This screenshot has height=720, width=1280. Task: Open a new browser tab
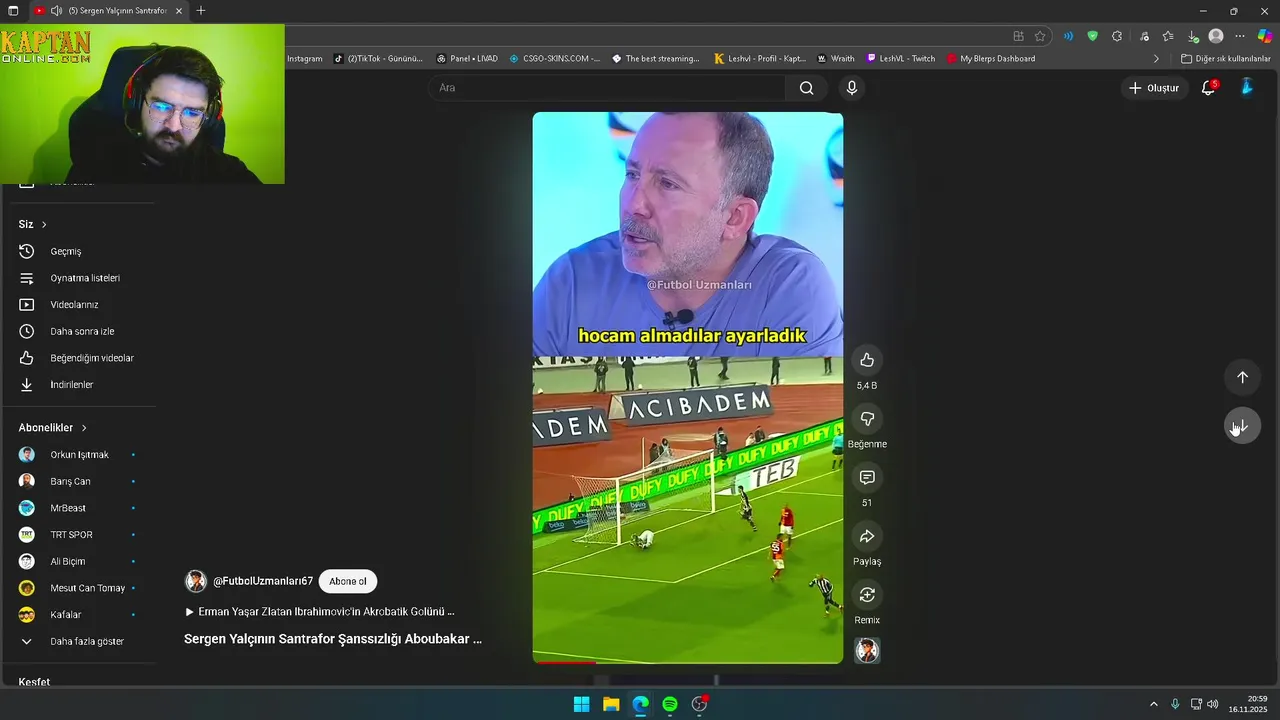pos(201,10)
